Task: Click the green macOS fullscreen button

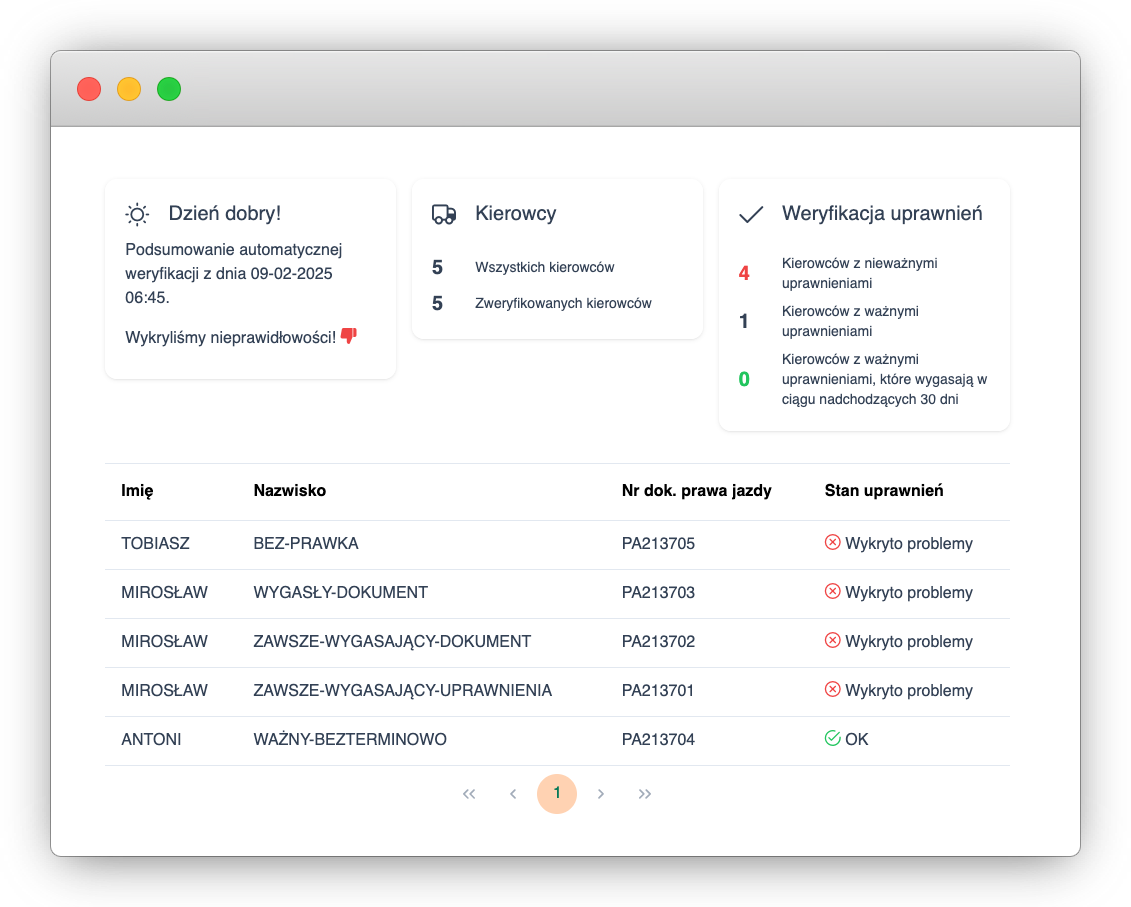Action: tap(169, 89)
